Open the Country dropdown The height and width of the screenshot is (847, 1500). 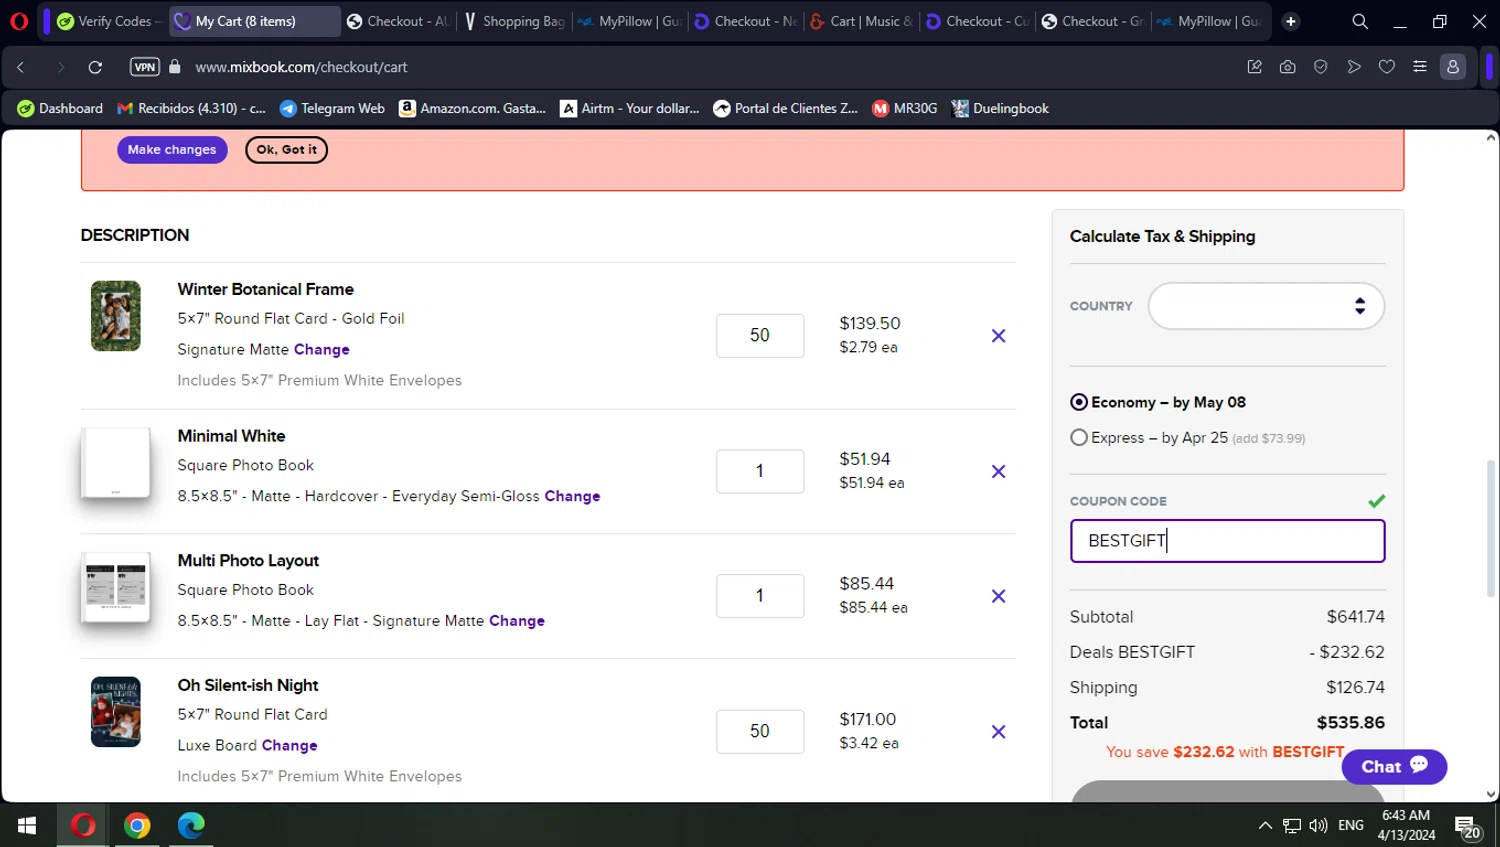point(1266,306)
